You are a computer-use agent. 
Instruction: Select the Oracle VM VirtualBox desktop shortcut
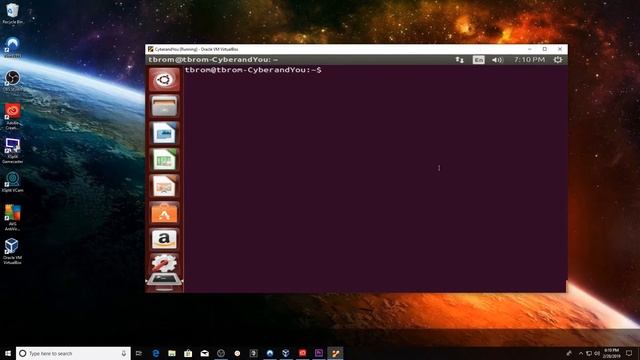coord(13,251)
